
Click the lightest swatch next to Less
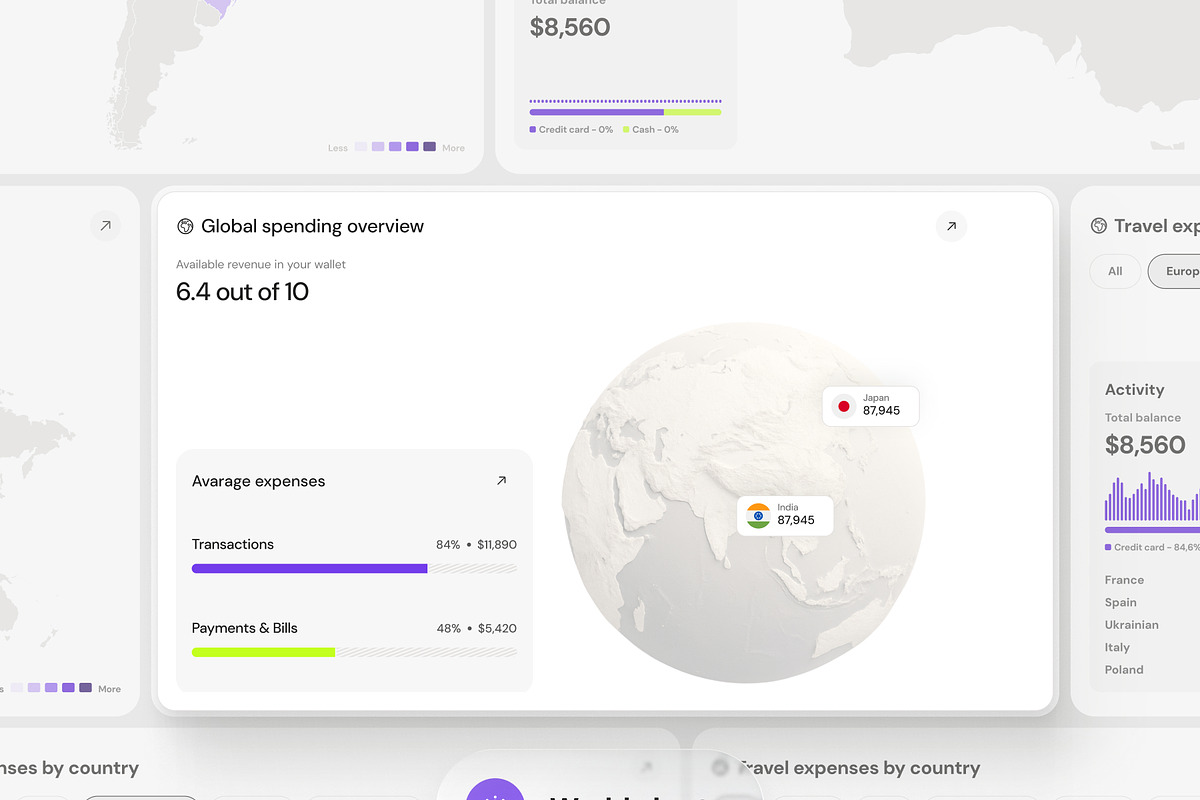pyautogui.click(x=360, y=147)
